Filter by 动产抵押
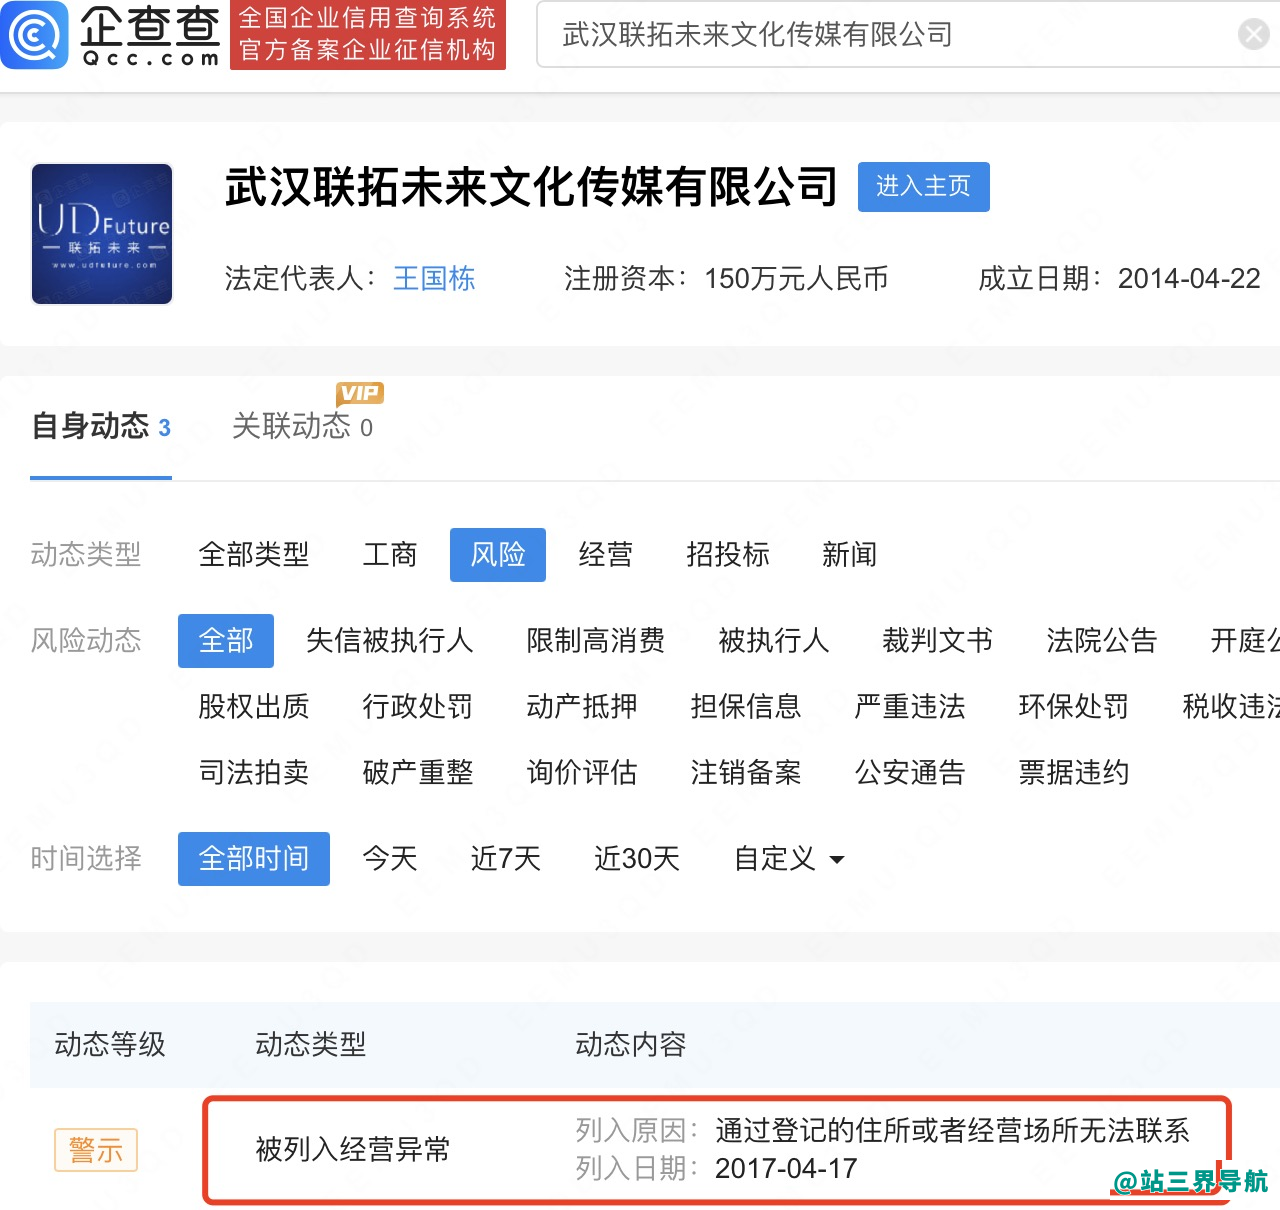This screenshot has height=1210, width=1280. pyautogui.click(x=582, y=706)
